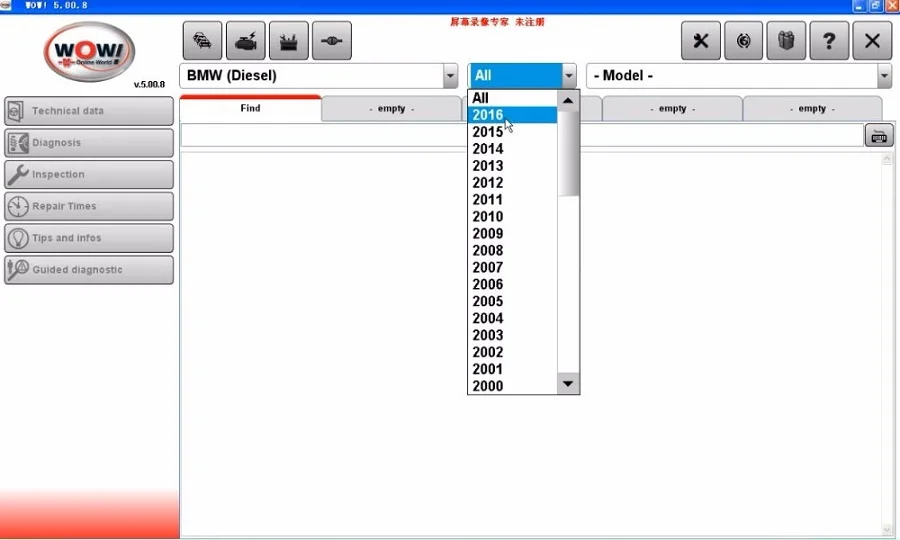Click the connector plug toolbar icon
The width and height of the screenshot is (900, 540).
(x=332, y=41)
